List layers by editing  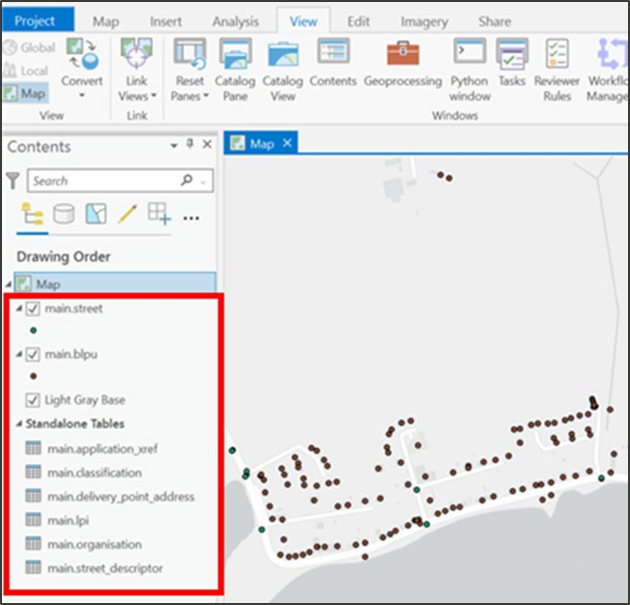[128, 213]
